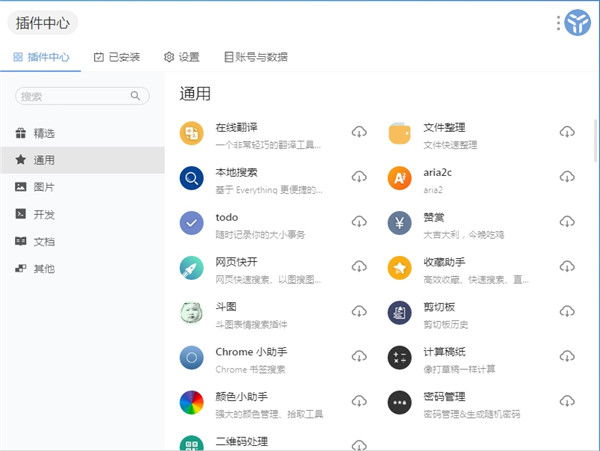
Task: Switch to the 已安装 tab
Action: (x=117, y=57)
